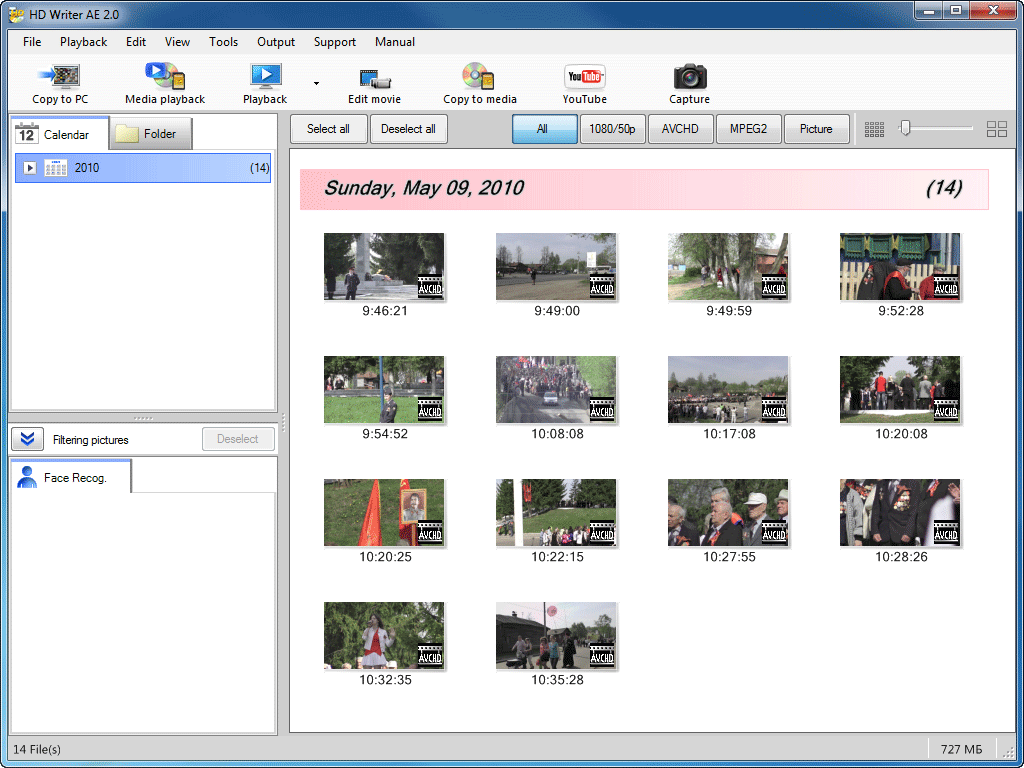The height and width of the screenshot is (768, 1024).
Task: Select the video thumbnail at 10:17:08
Action: click(x=728, y=389)
